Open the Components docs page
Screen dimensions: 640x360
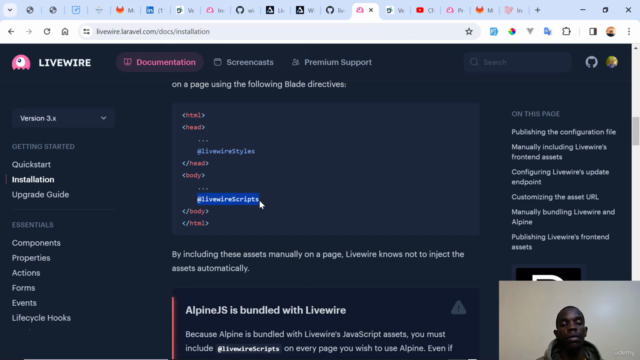tap(36, 243)
